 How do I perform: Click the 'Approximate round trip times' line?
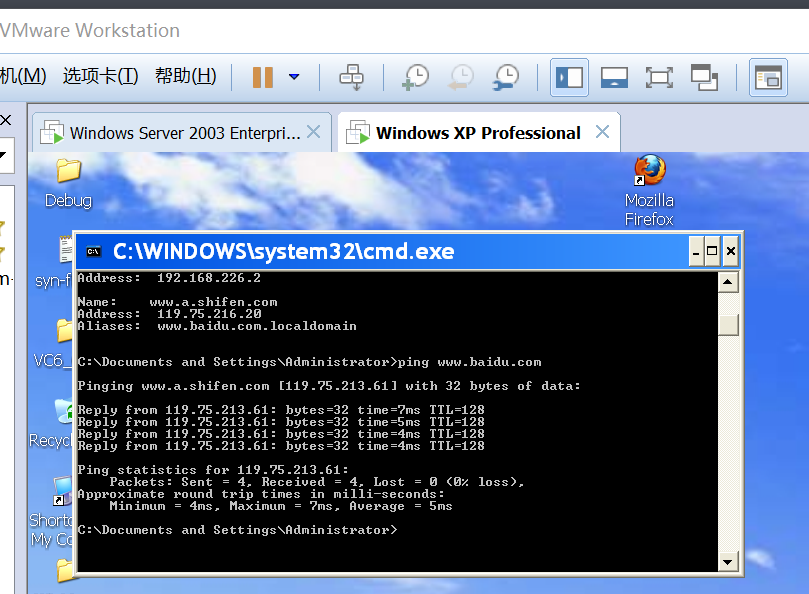click(261, 494)
